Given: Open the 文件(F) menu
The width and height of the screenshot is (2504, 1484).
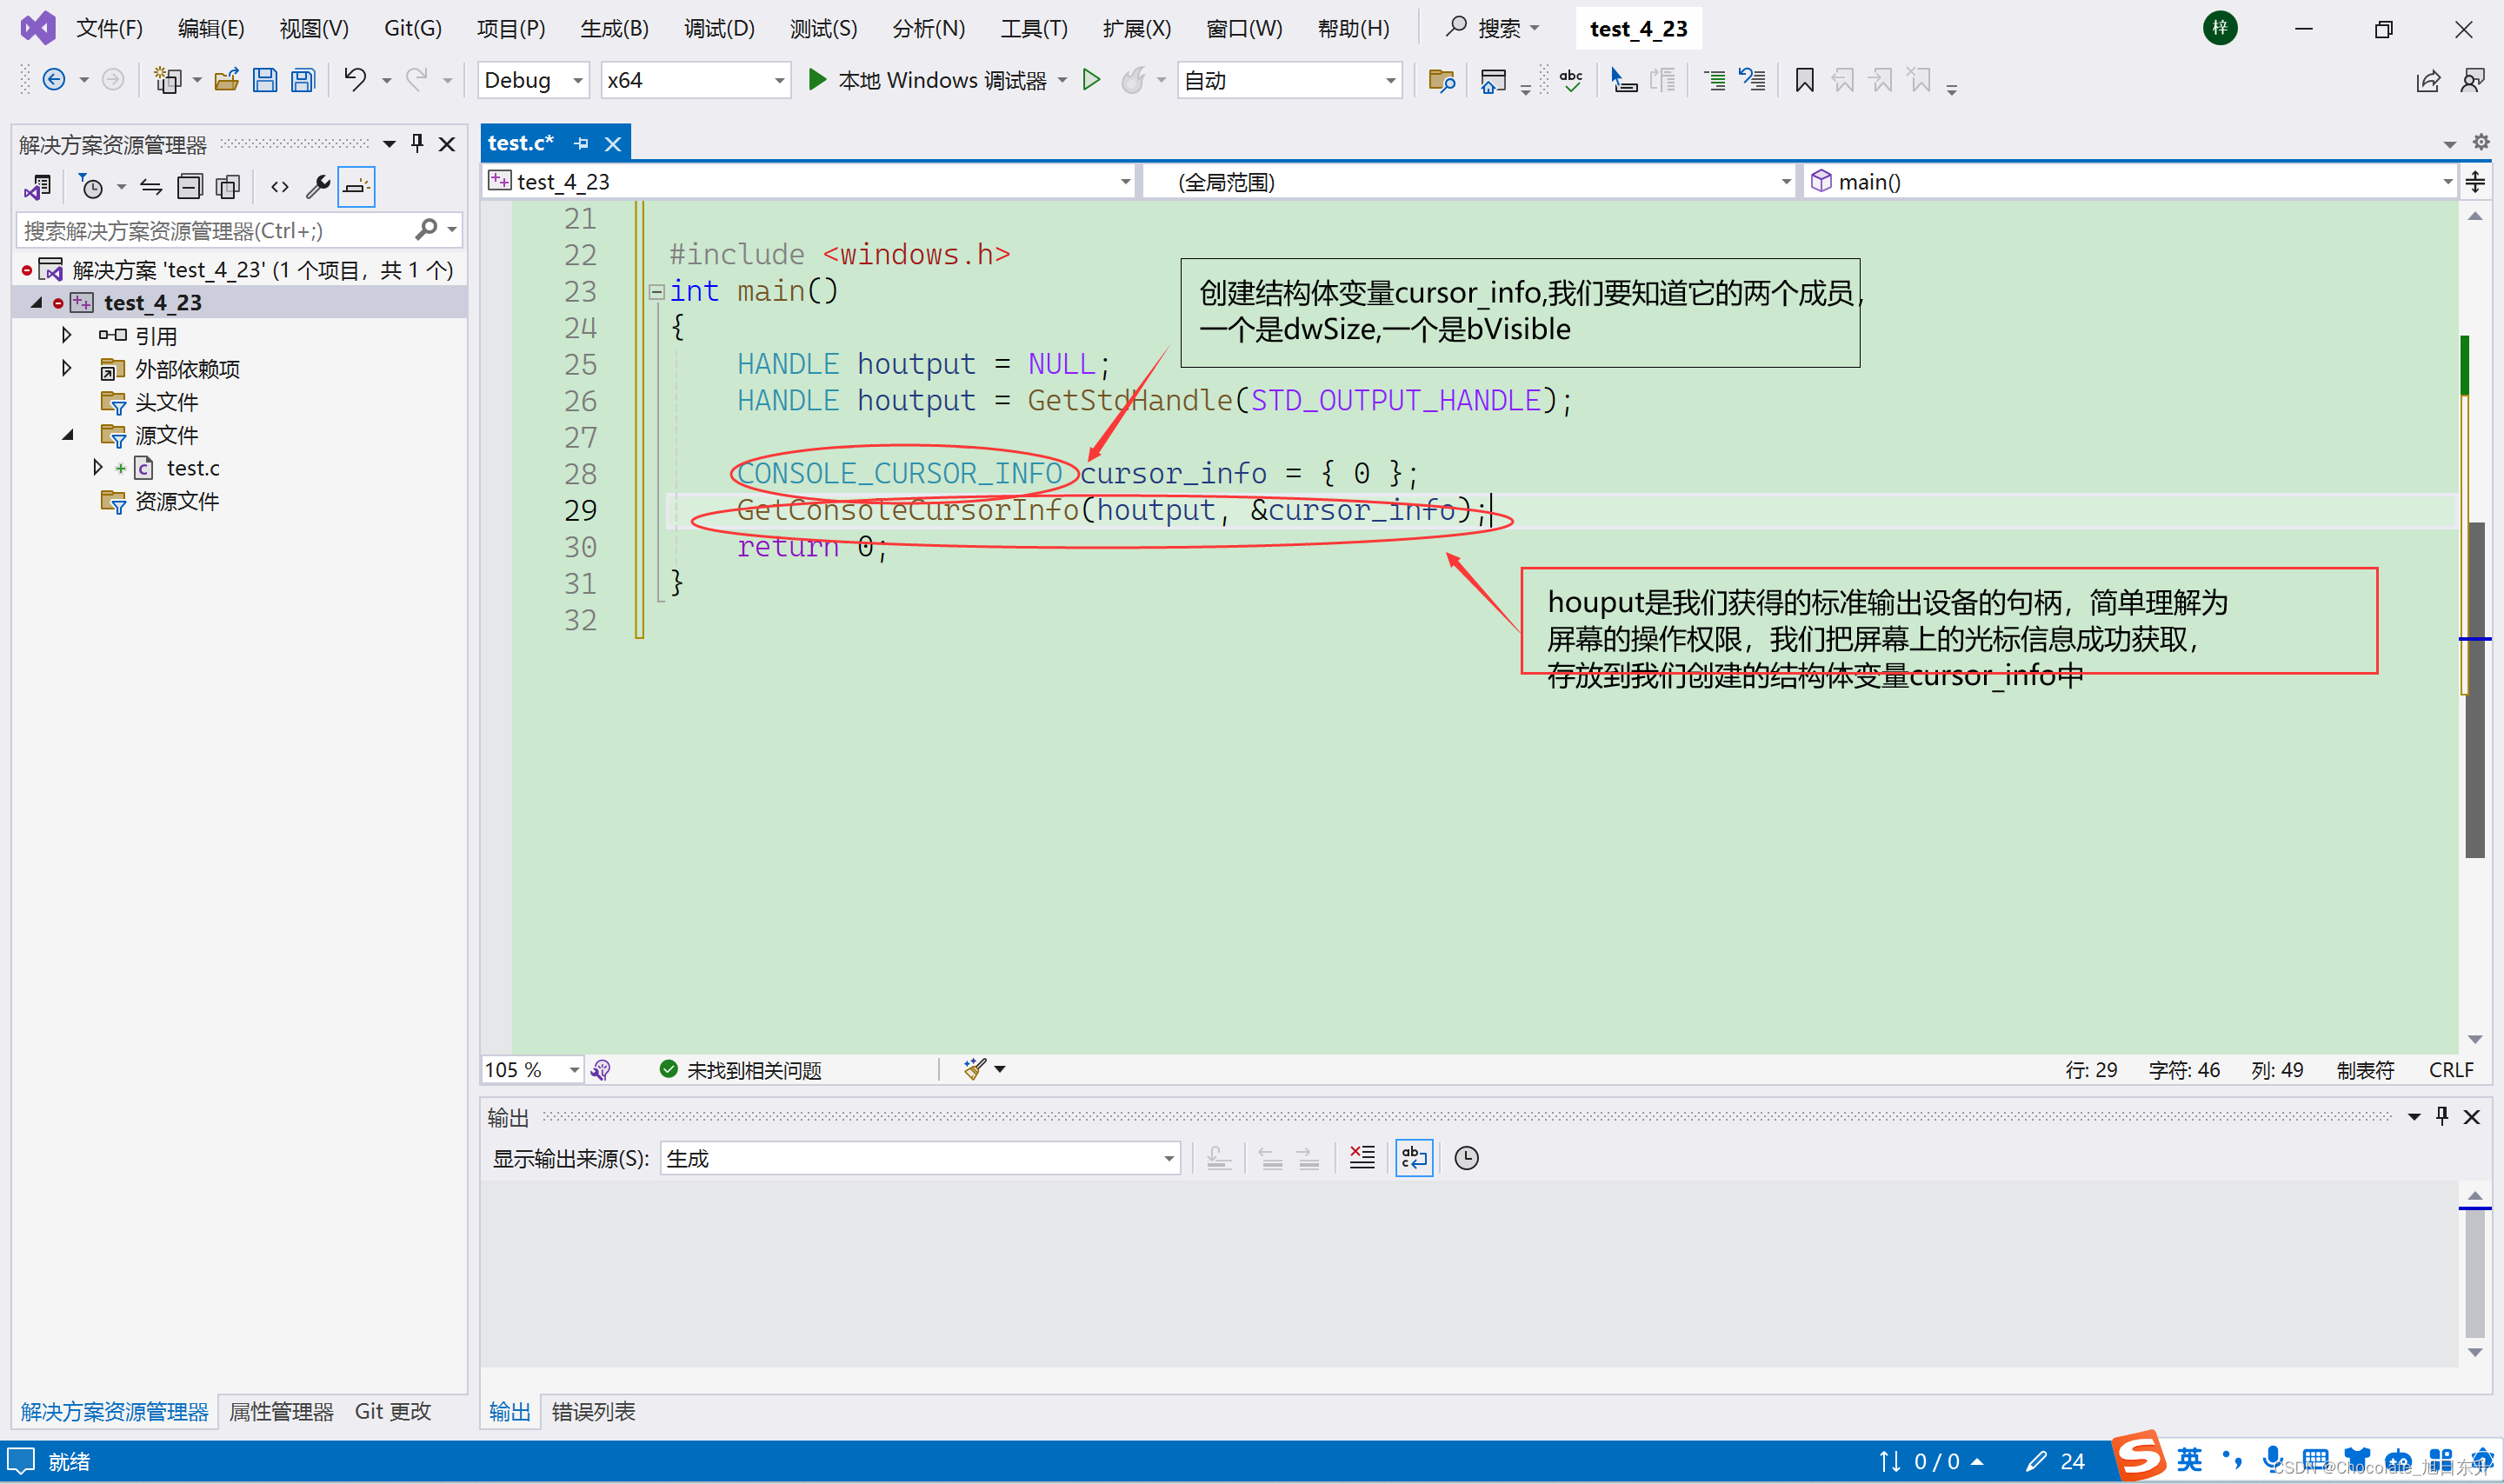Looking at the screenshot, I should click(109, 28).
